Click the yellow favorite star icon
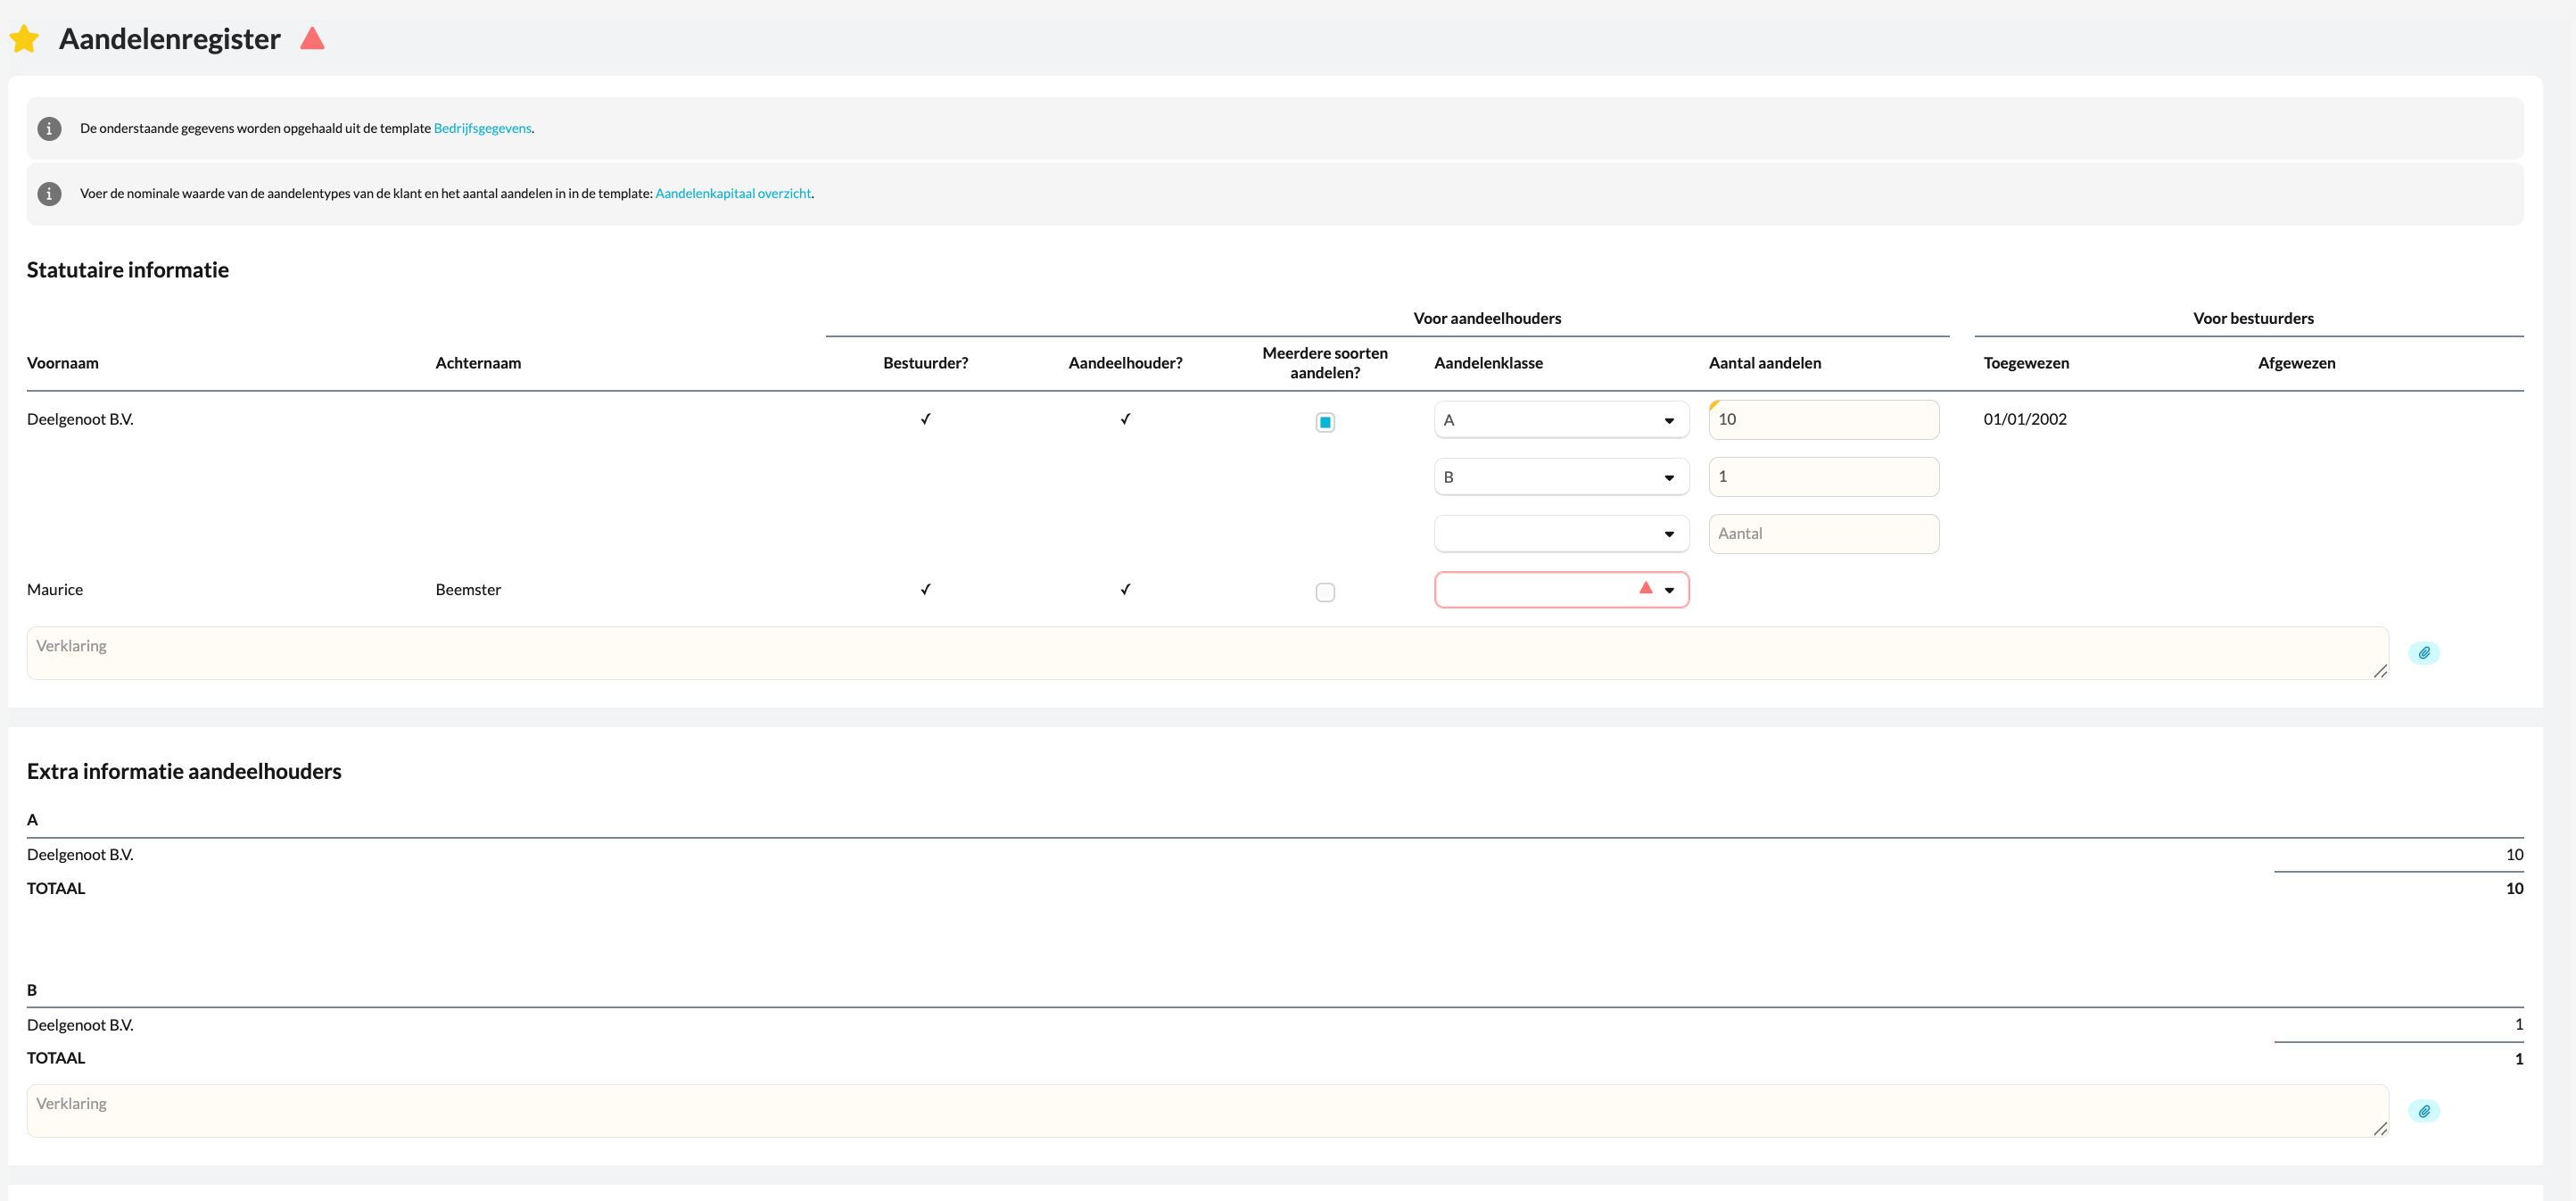 coord(24,39)
